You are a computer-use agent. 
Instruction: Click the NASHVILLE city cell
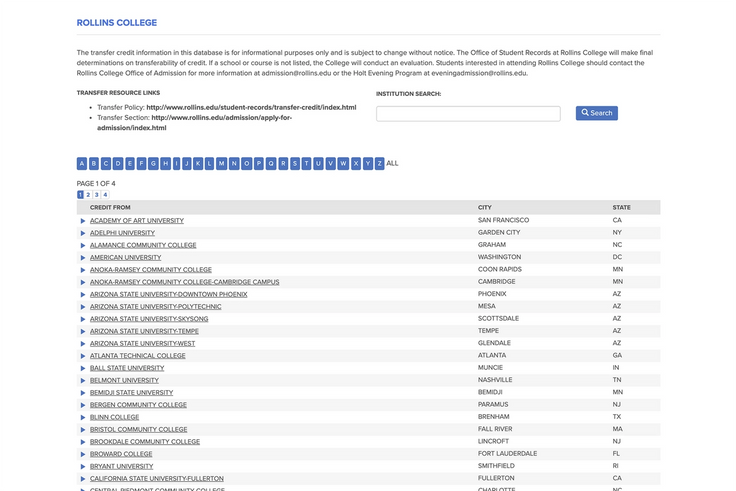(495, 380)
